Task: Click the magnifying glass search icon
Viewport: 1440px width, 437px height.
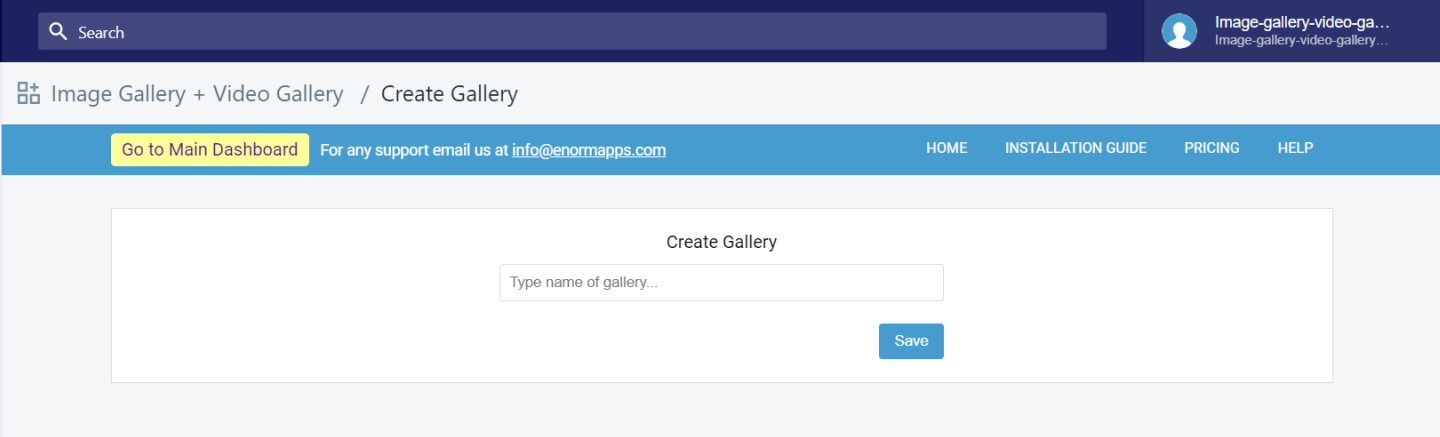Action: point(58,32)
